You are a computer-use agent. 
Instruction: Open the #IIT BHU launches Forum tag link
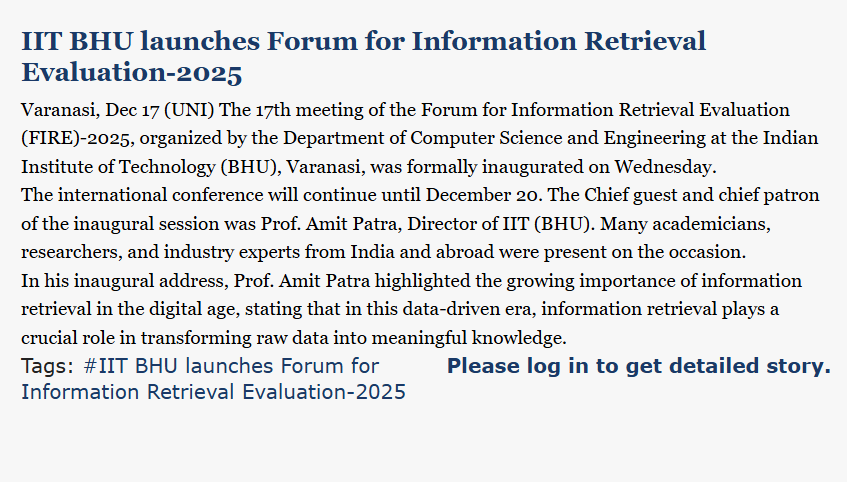point(230,367)
